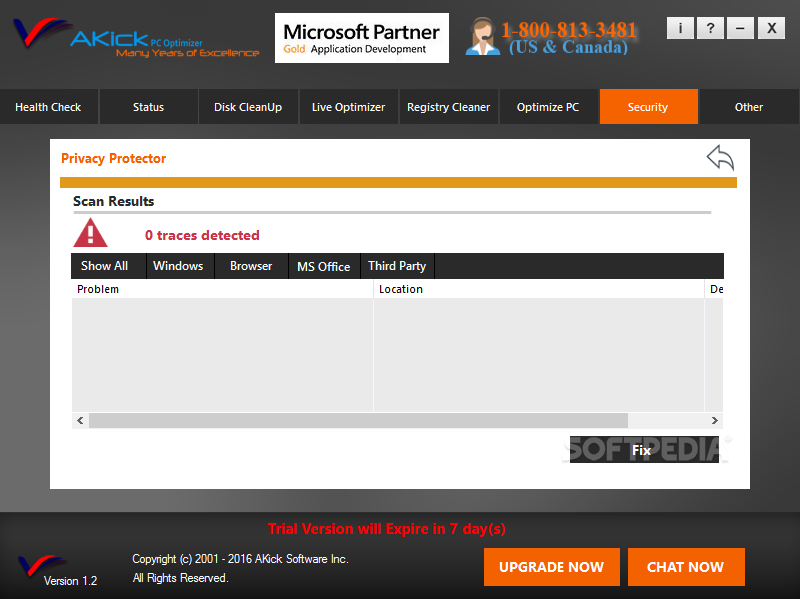Go to the Disk CleanUp tab
Image resolution: width=800 pixels, height=599 pixels.
pyautogui.click(x=248, y=107)
